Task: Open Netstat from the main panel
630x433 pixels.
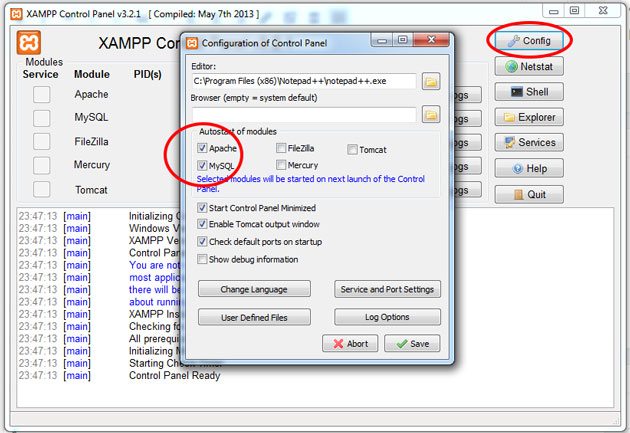Action: [x=529, y=66]
